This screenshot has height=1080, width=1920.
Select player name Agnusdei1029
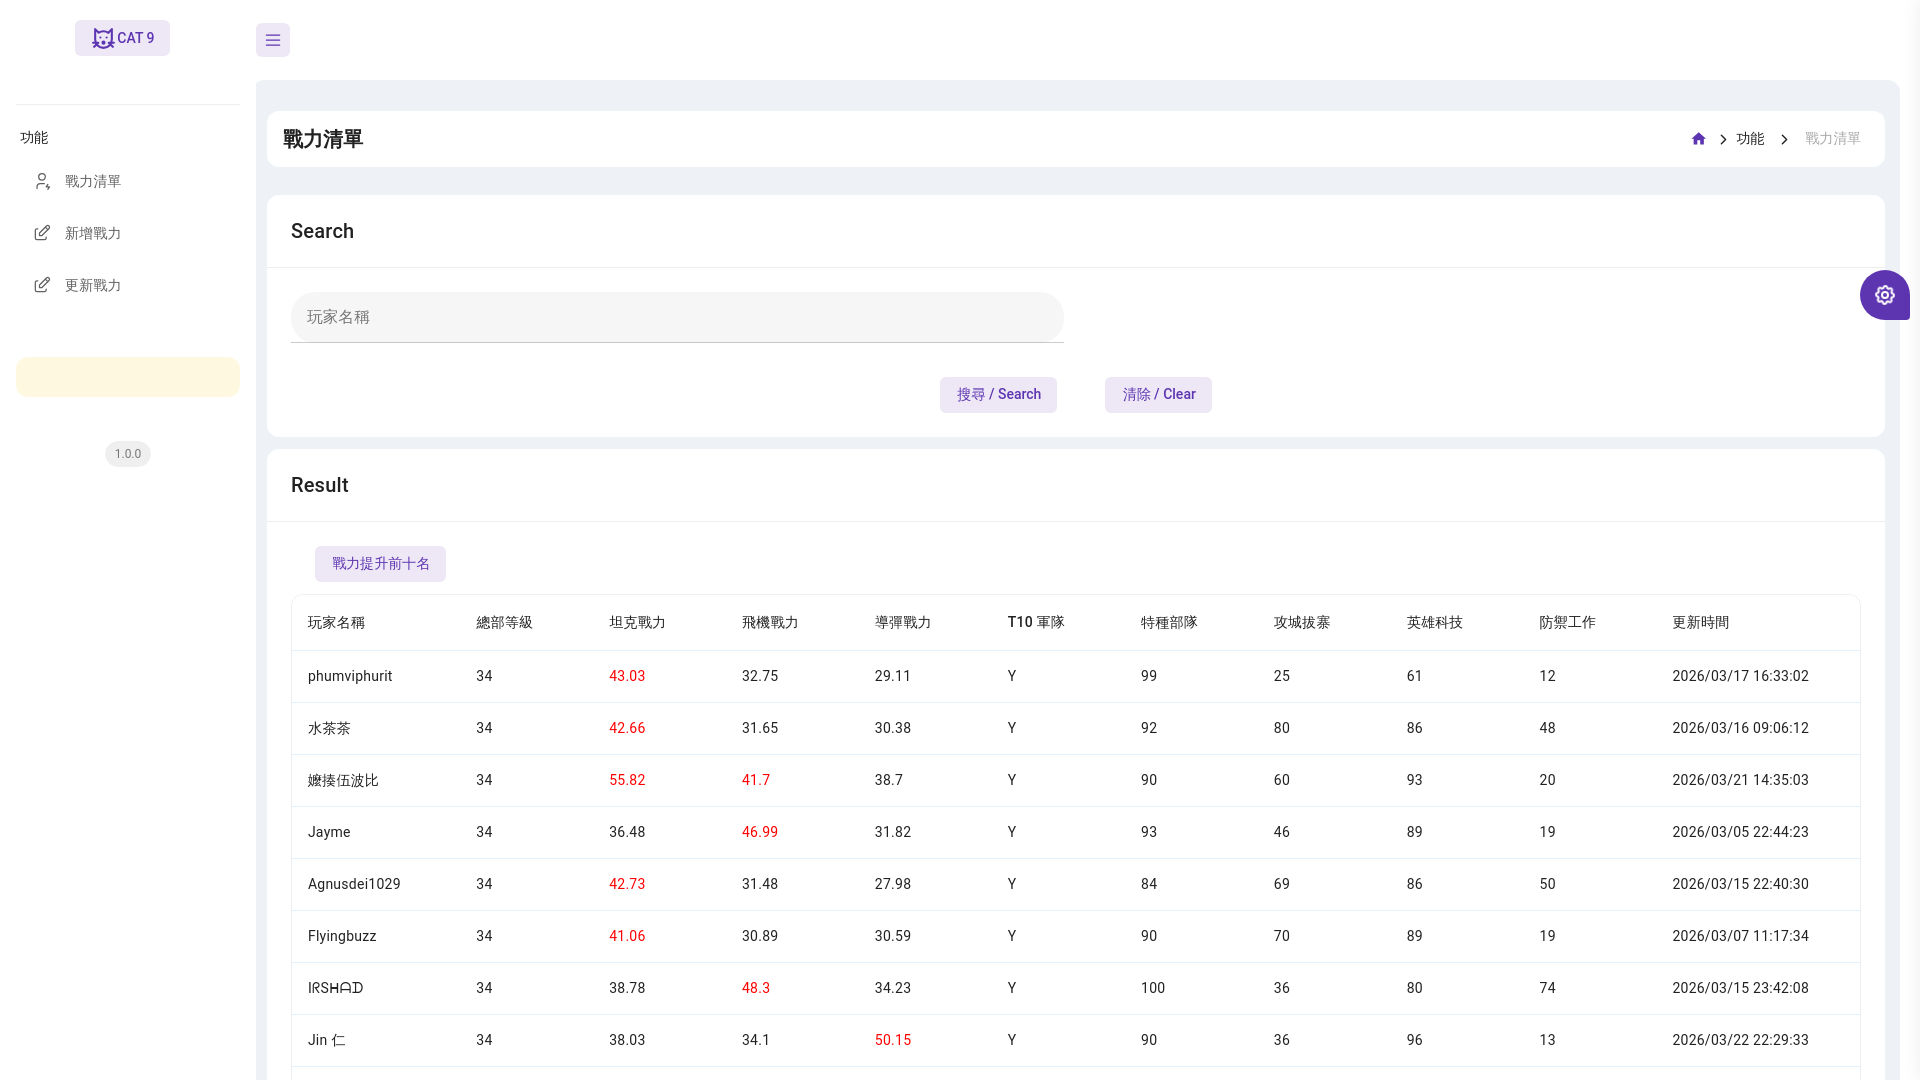click(354, 885)
